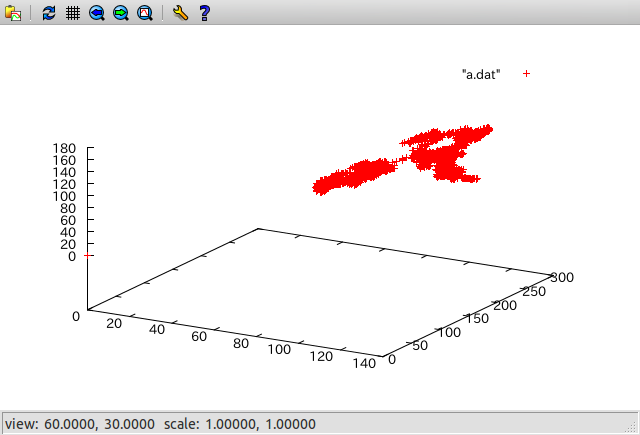Viewport: 640px width, 435px height.
Task: Click the "a.dat" legend label
Action: tap(481, 74)
